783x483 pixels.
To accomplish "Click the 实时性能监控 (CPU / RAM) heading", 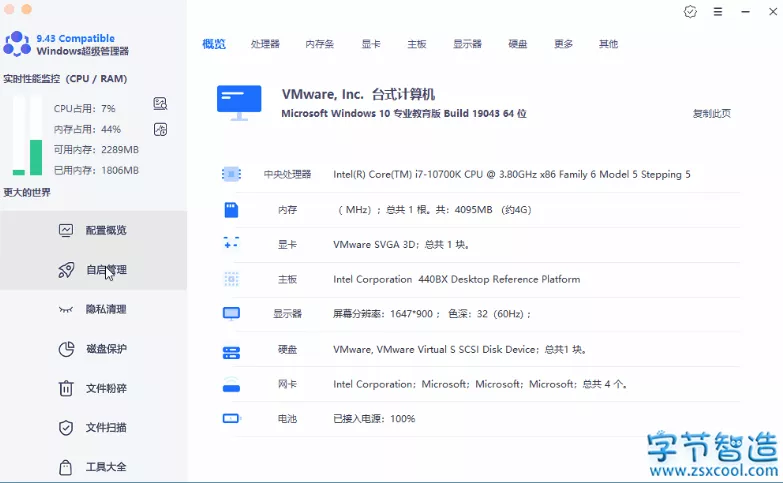I will 65,78.
